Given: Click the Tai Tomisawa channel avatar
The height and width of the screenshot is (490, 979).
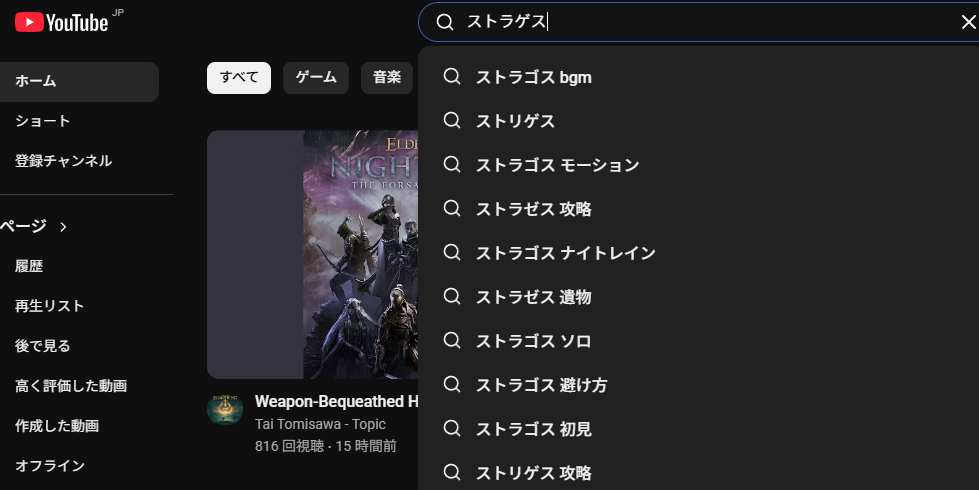Looking at the screenshot, I should [225, 409].
